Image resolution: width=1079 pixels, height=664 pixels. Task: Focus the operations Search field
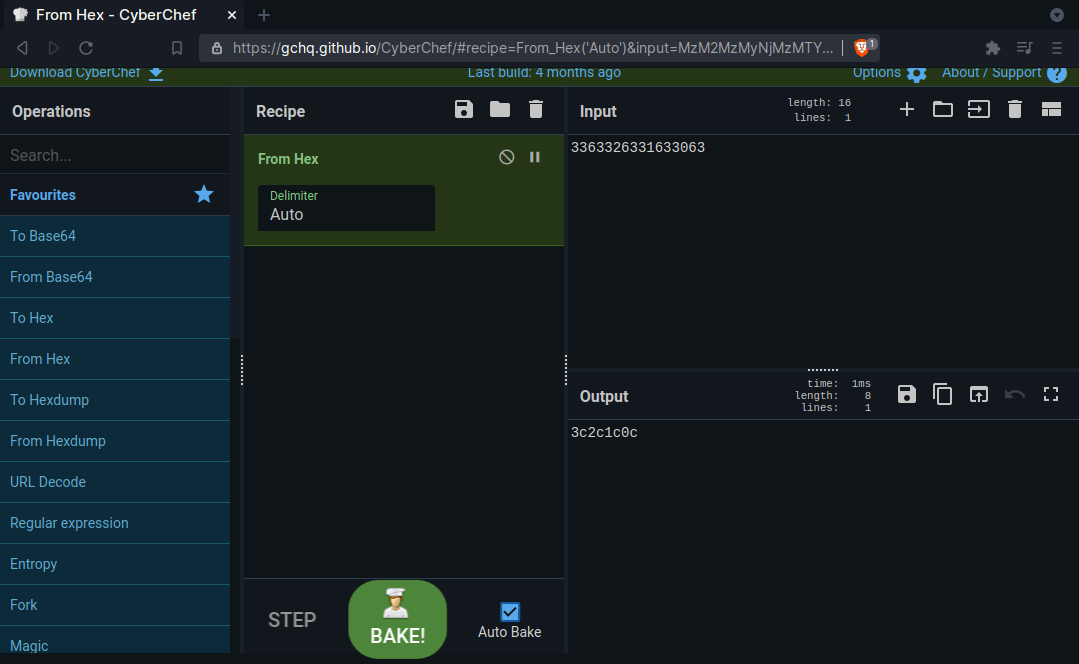[115, 156]
